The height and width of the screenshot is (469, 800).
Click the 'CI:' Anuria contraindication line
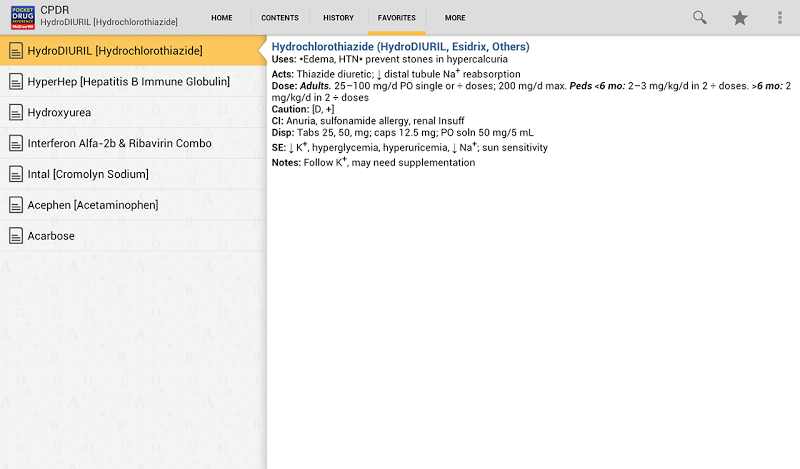click(x=368, y=121)
